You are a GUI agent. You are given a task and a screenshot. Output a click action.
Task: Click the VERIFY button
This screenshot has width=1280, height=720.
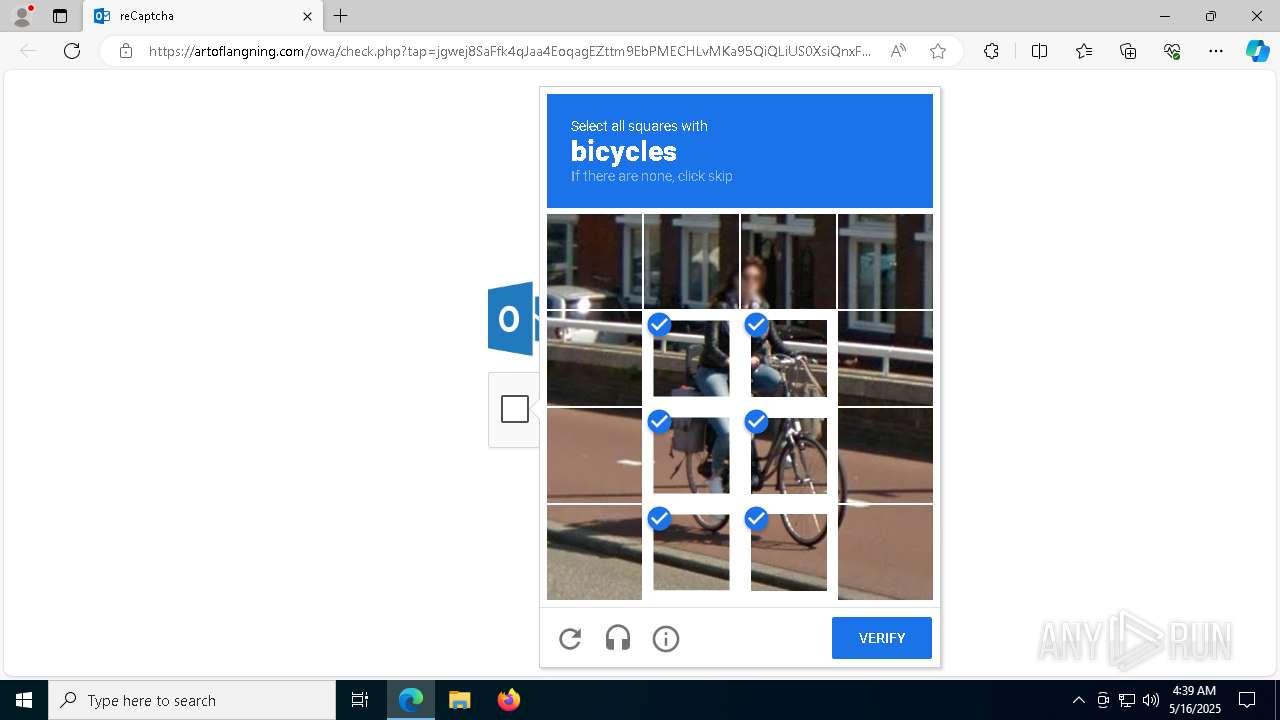click(881, 638)
